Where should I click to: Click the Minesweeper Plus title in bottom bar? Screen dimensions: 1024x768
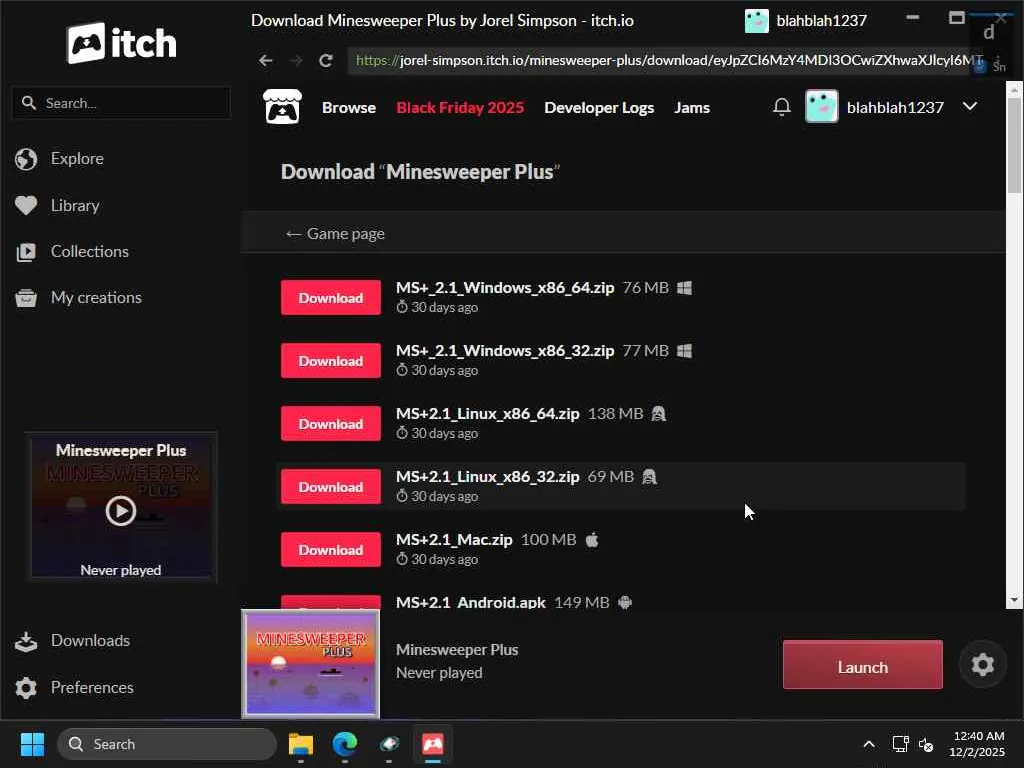click(x=457, y=650)
